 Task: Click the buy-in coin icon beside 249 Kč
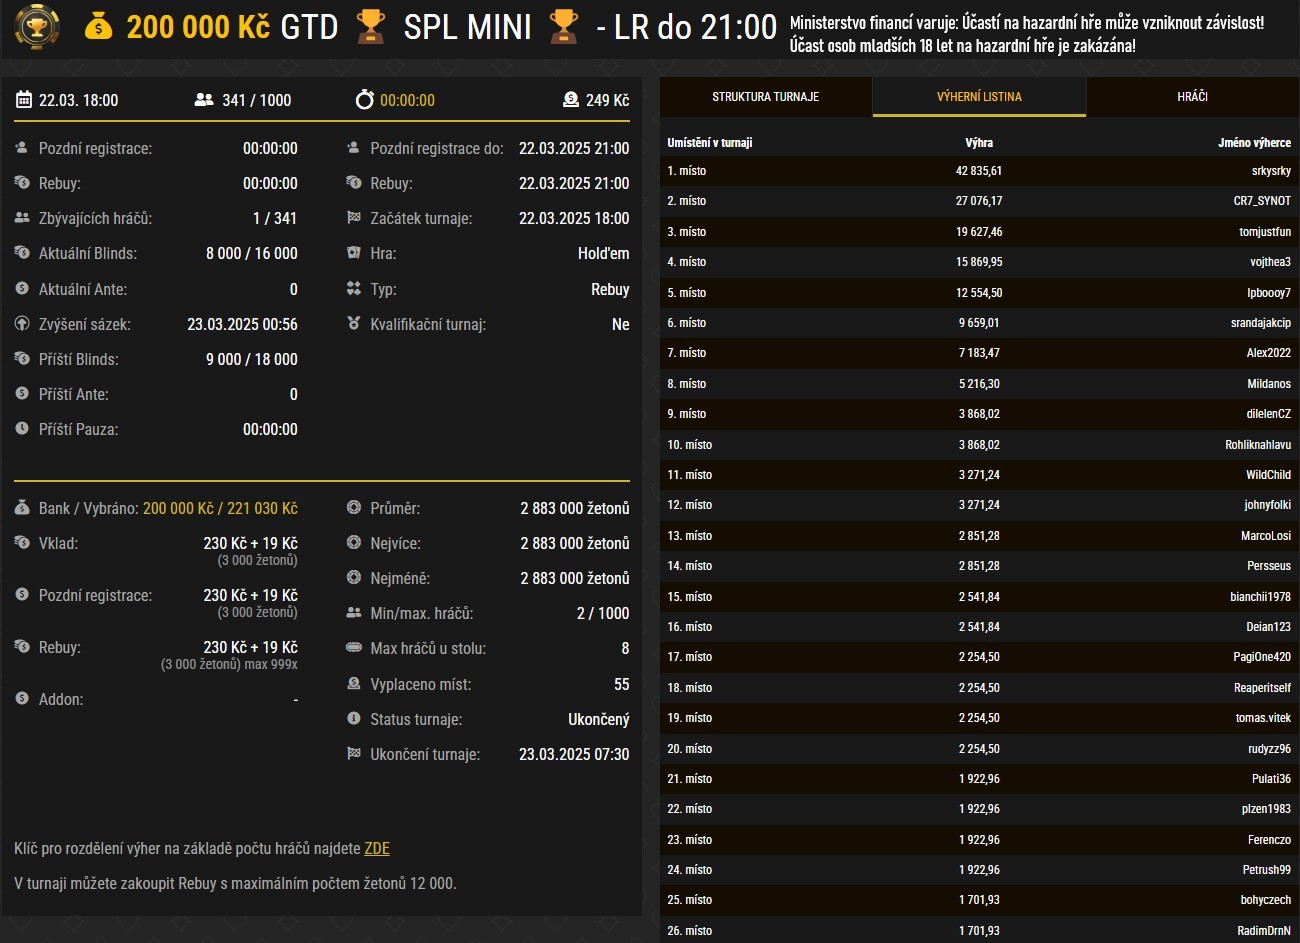pyautogui.click(x=571, y=100)
